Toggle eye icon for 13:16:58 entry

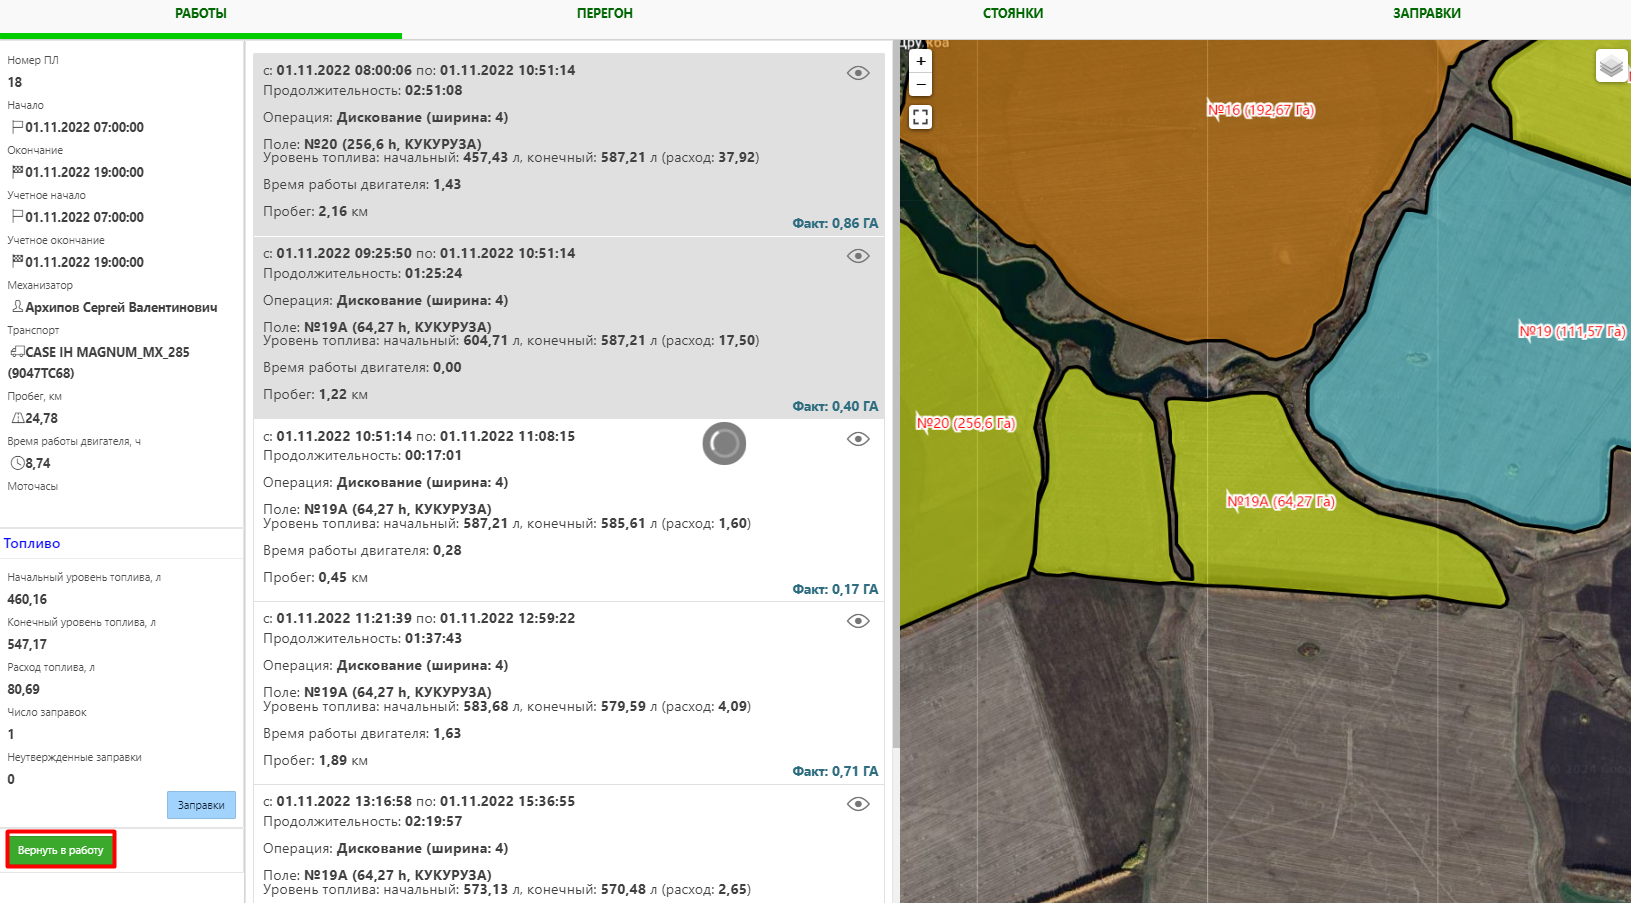tap(857, 804)
